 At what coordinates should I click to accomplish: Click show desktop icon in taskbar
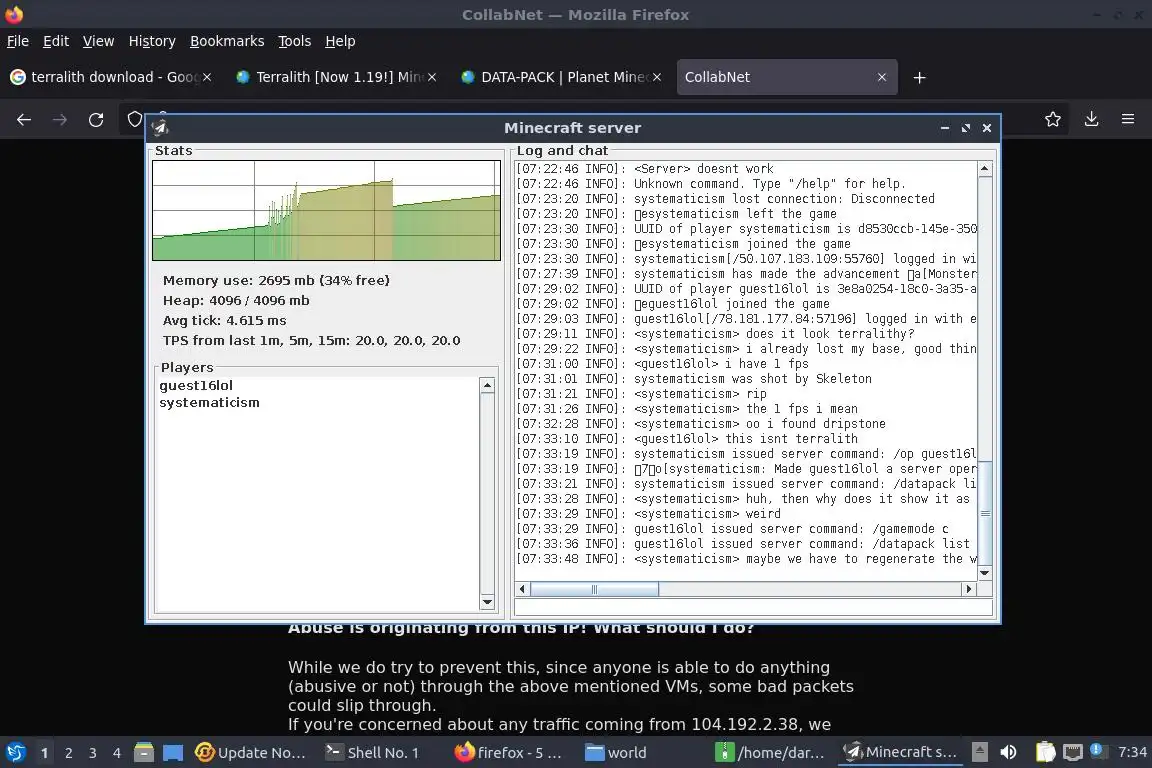click(x=173, y=753)
